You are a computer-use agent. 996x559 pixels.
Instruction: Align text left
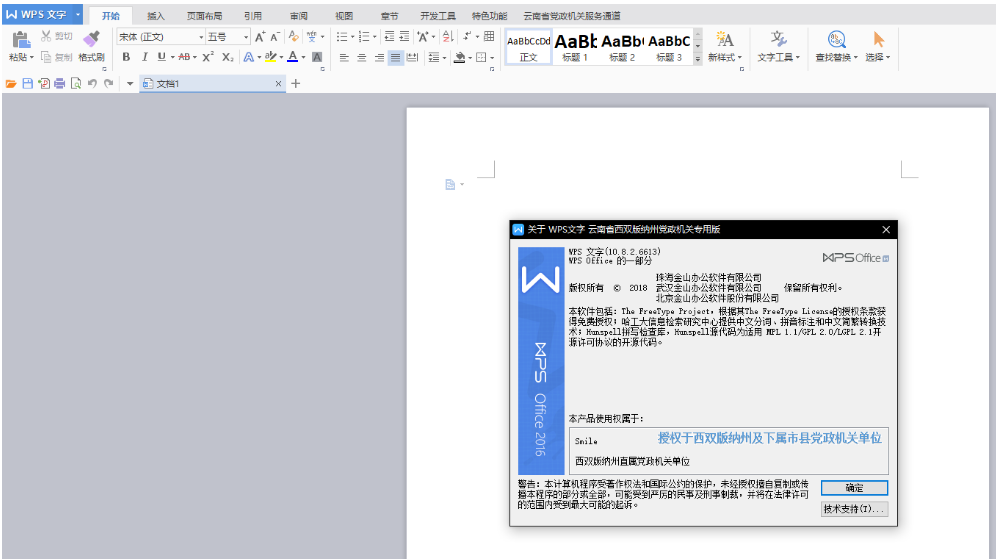[x=344, y=57]
